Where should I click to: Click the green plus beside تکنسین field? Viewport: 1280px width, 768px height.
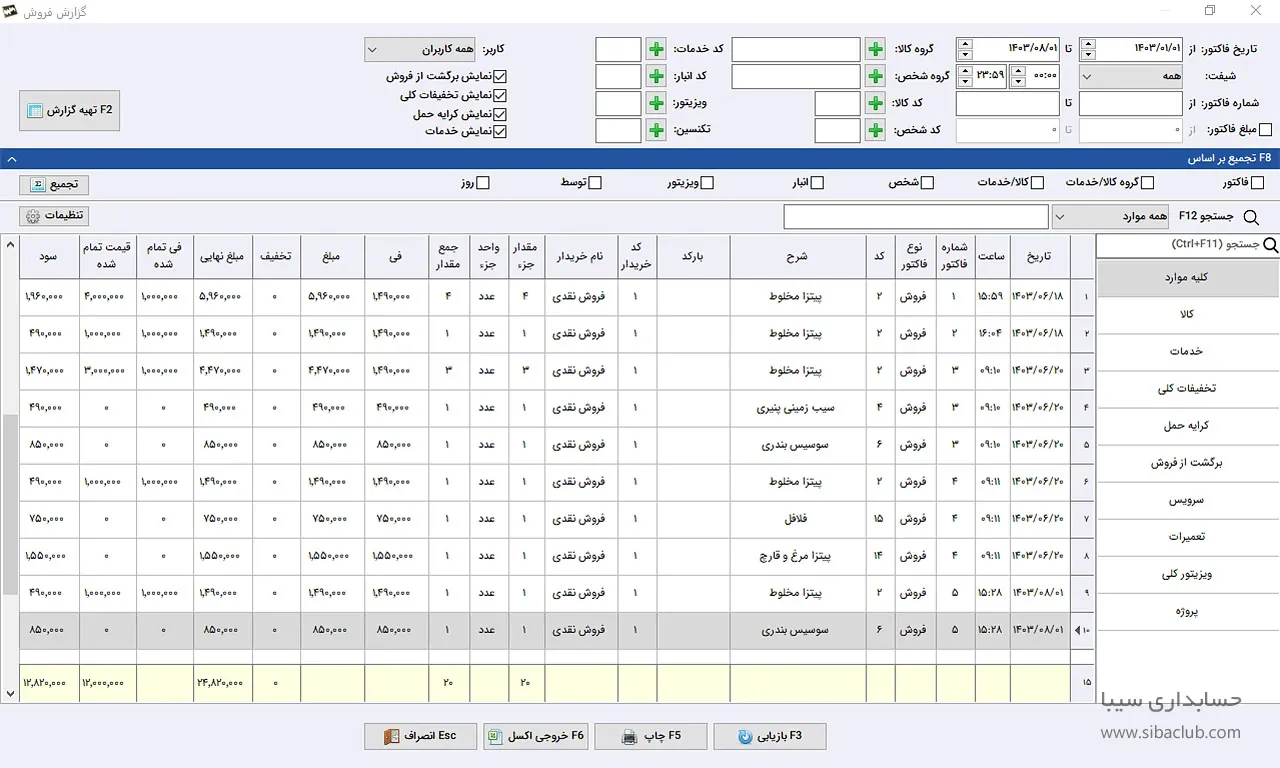coord(656,131)
